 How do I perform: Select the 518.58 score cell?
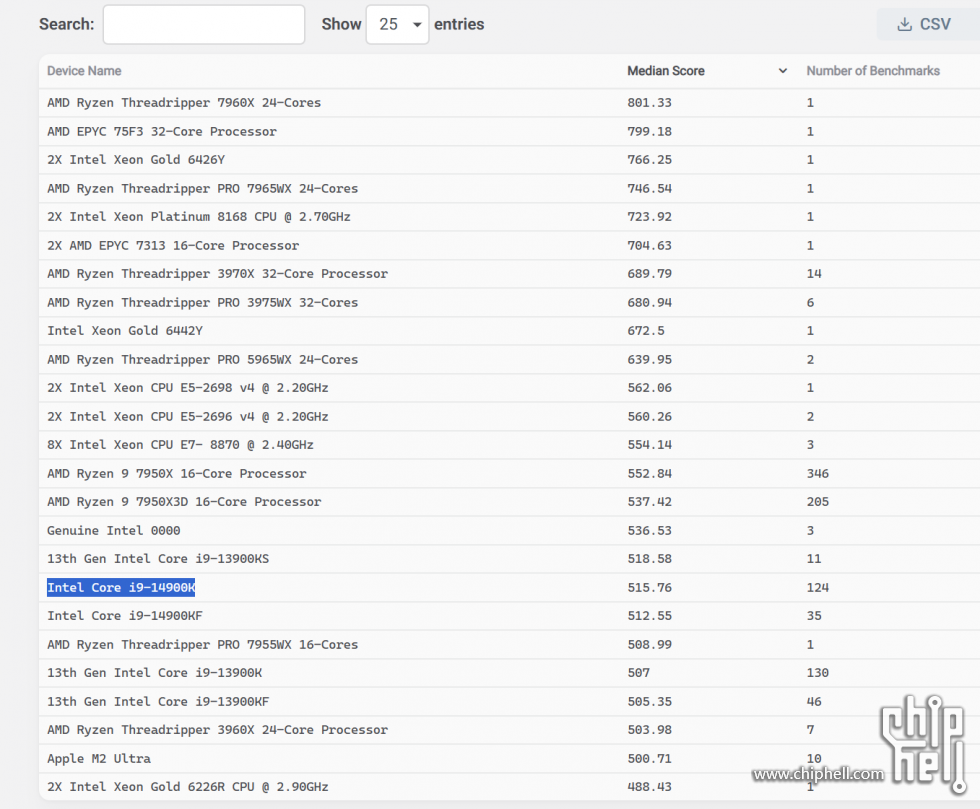coord(649,558)
